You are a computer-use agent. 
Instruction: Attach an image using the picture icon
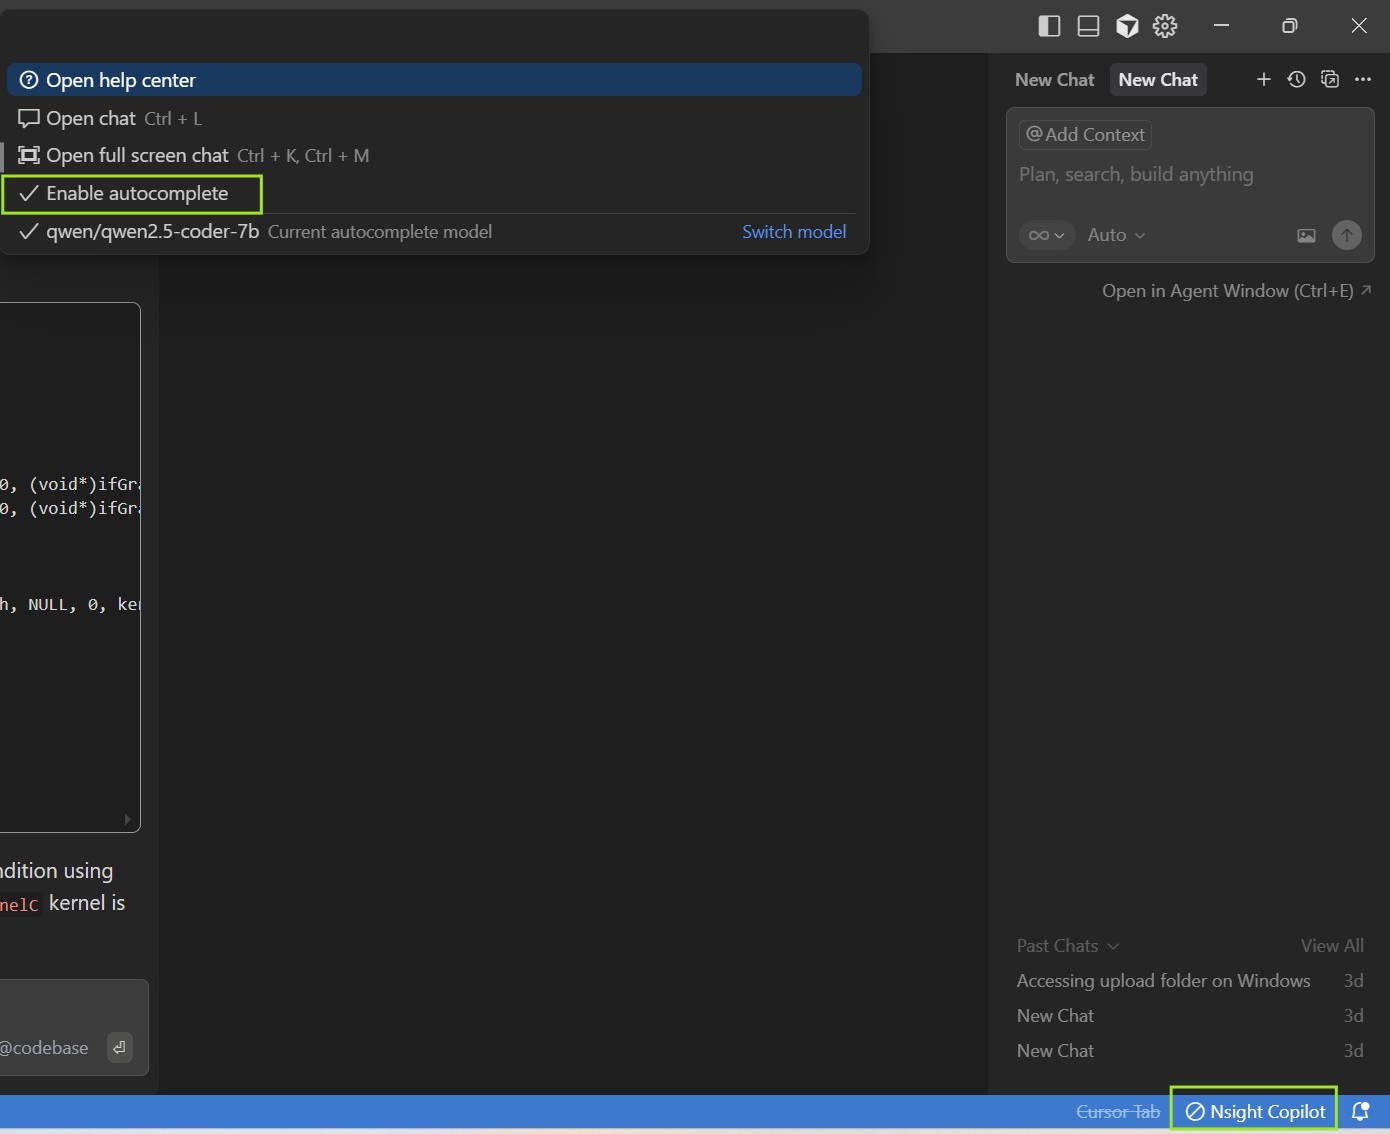1306,236
